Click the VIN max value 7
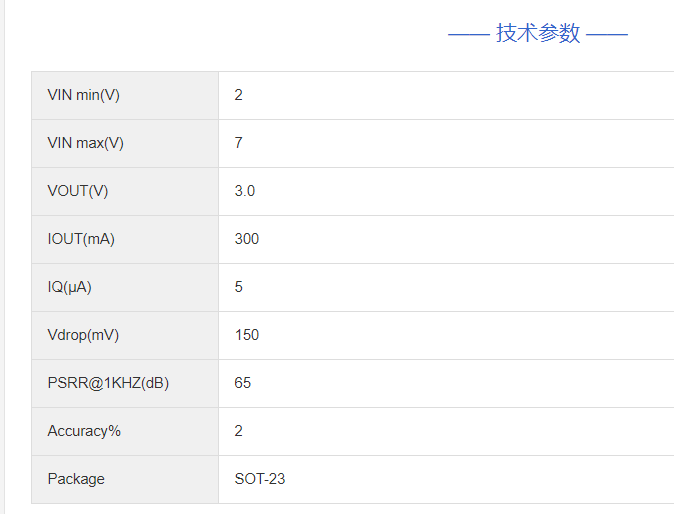 pyautogui.click(x=239, y=143)
